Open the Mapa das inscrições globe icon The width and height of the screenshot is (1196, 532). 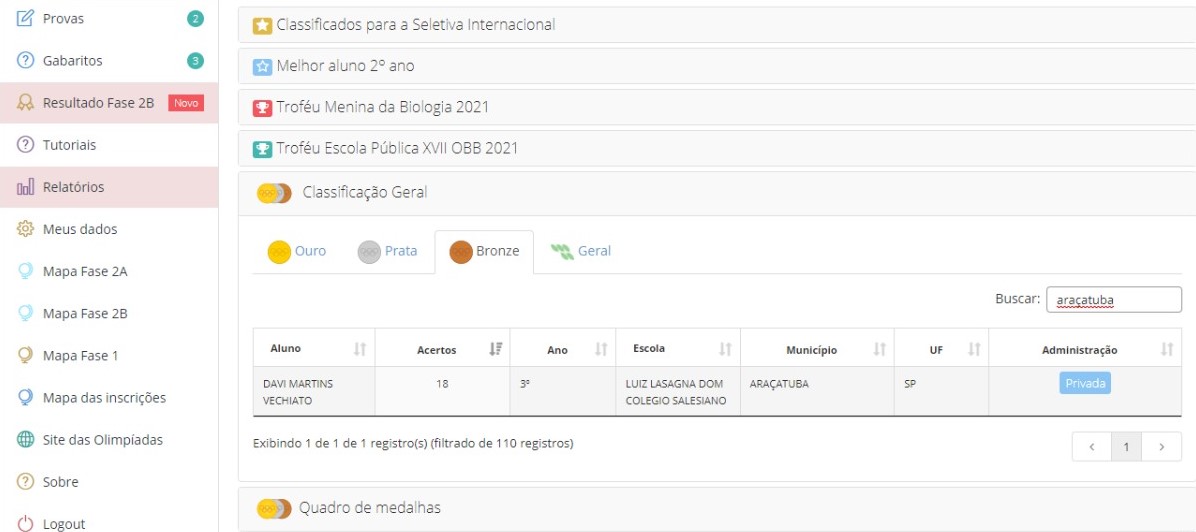click(25, 398)
